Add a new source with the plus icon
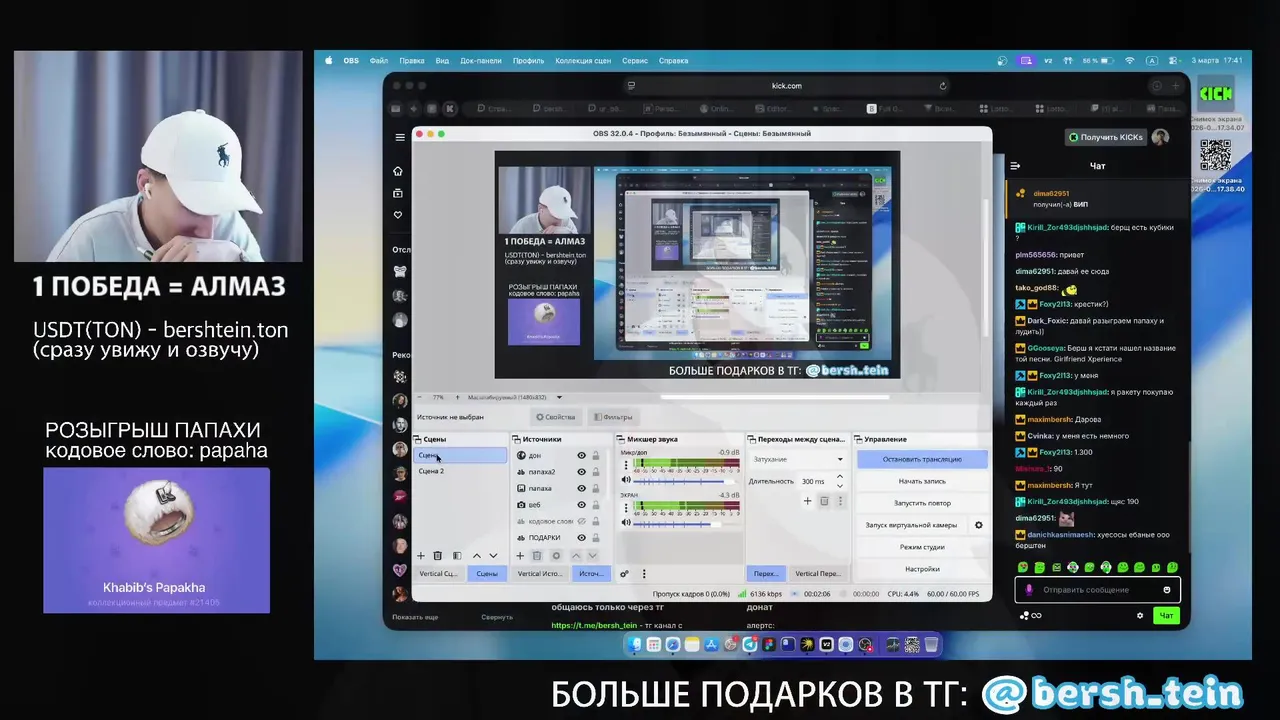The height and width of the screenshot is (720, 1280). [x=520, y=556]
